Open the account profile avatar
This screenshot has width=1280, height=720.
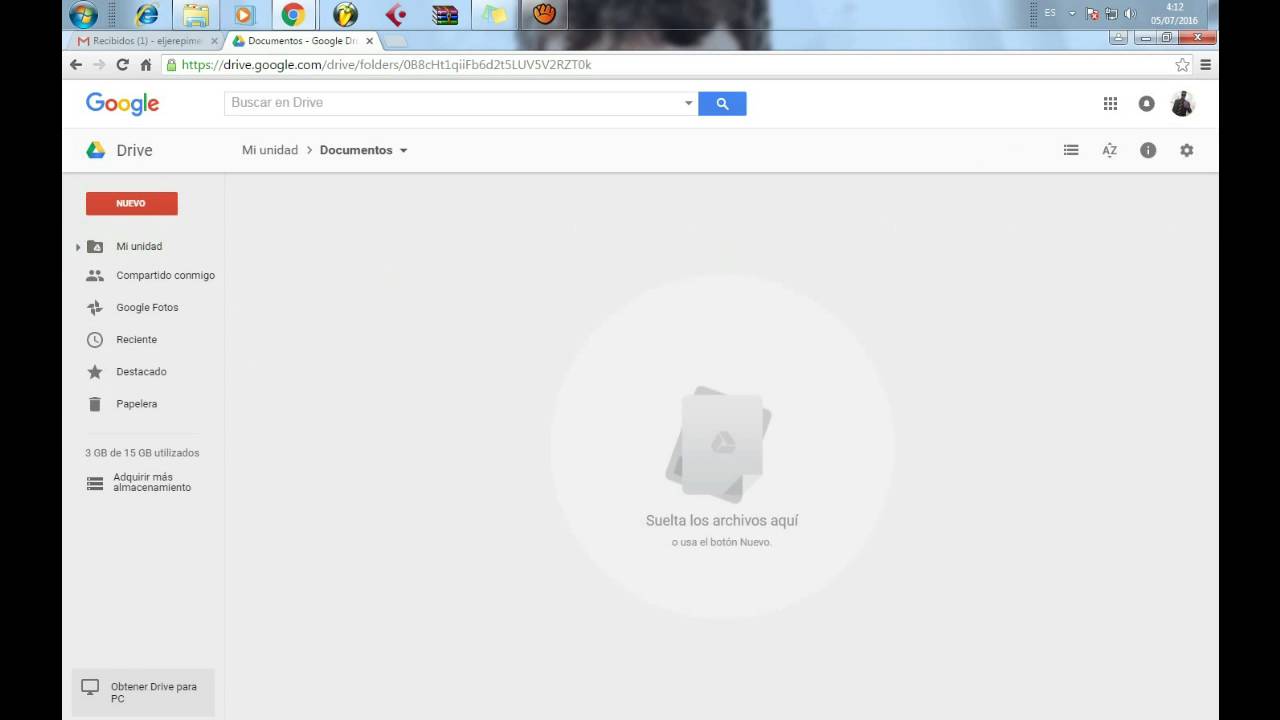click(x=1183, y=103)
